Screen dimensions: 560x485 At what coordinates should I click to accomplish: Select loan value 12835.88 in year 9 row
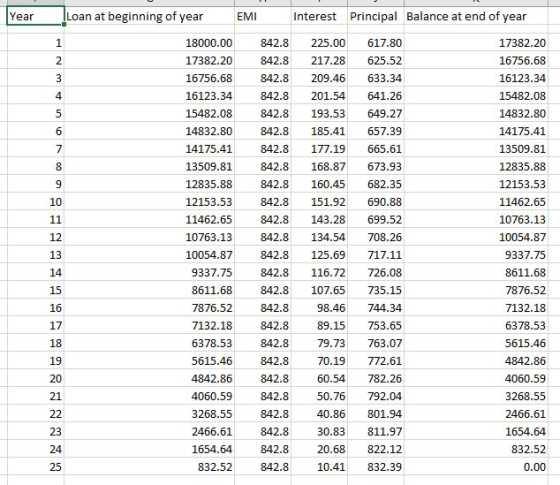click(149, 184)
